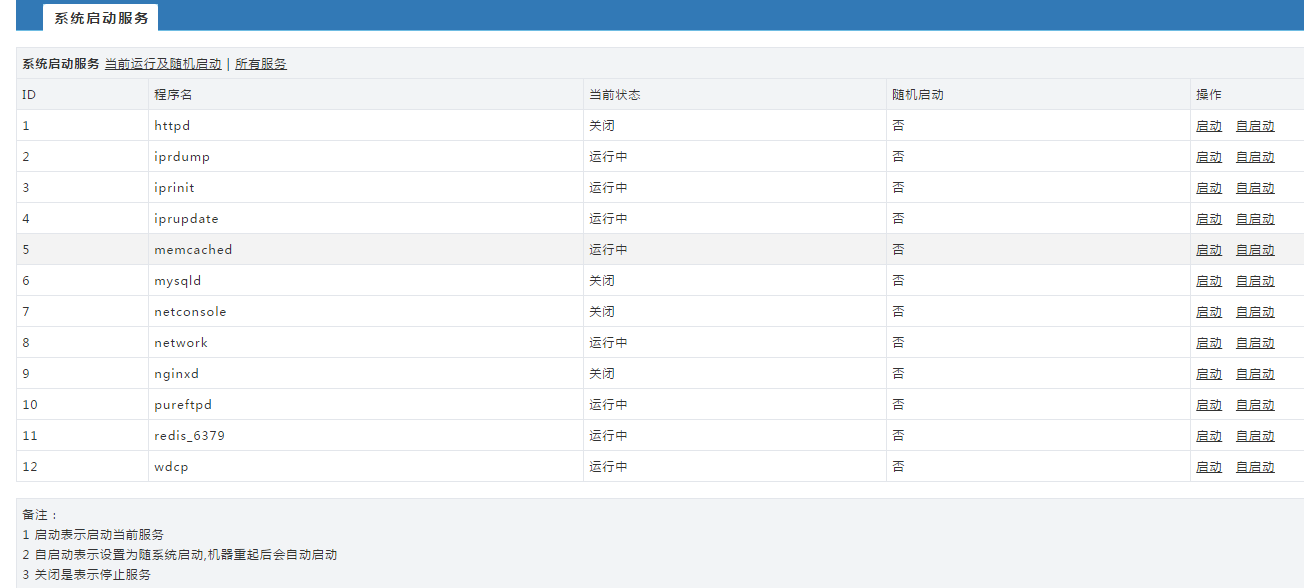The height and width of the screenshot is (588, 1304).
Task: Select the iprupdate program name cell
Action: 366,219
